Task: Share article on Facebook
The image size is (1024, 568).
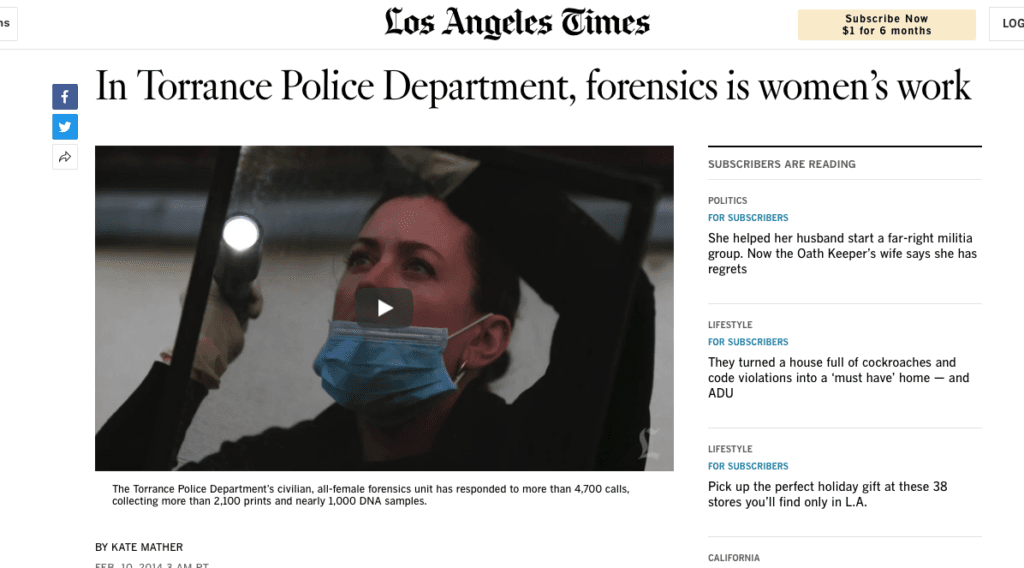Action: pos(65,97)
